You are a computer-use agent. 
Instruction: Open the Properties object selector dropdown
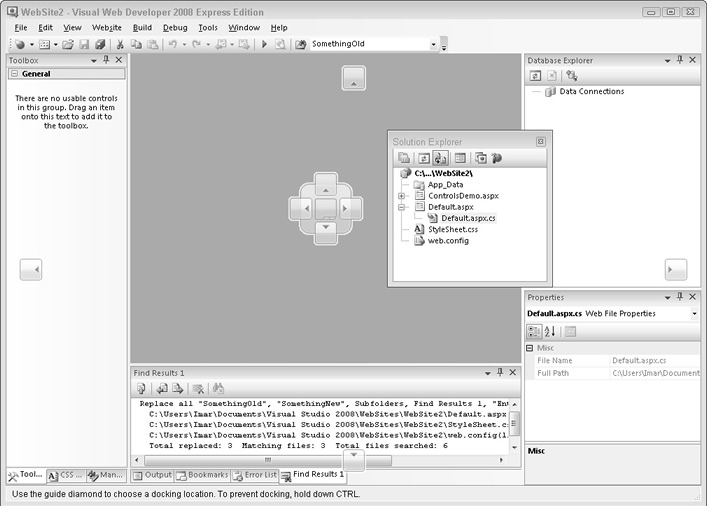coord(694,313)
